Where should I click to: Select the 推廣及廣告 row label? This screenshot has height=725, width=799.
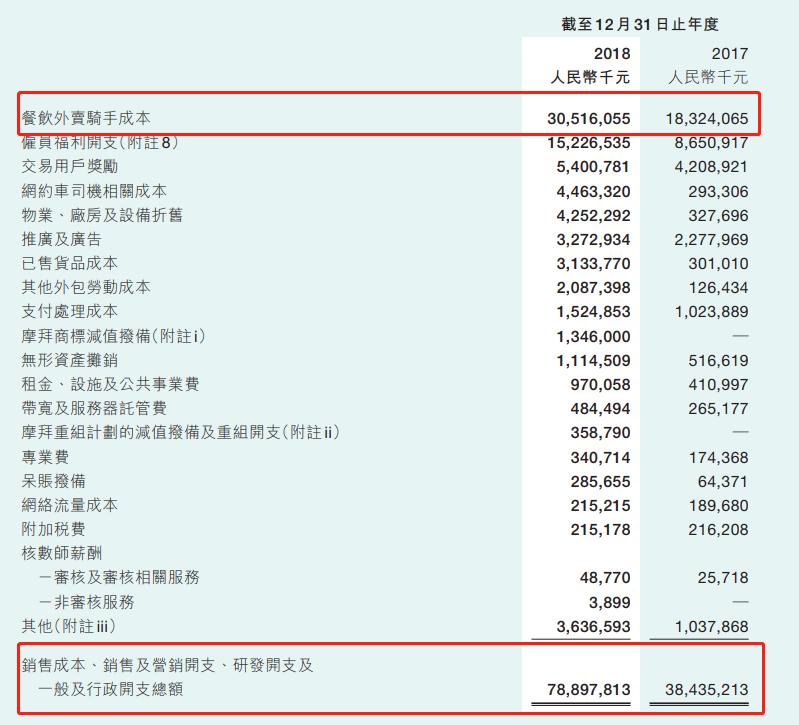point(62,239)
